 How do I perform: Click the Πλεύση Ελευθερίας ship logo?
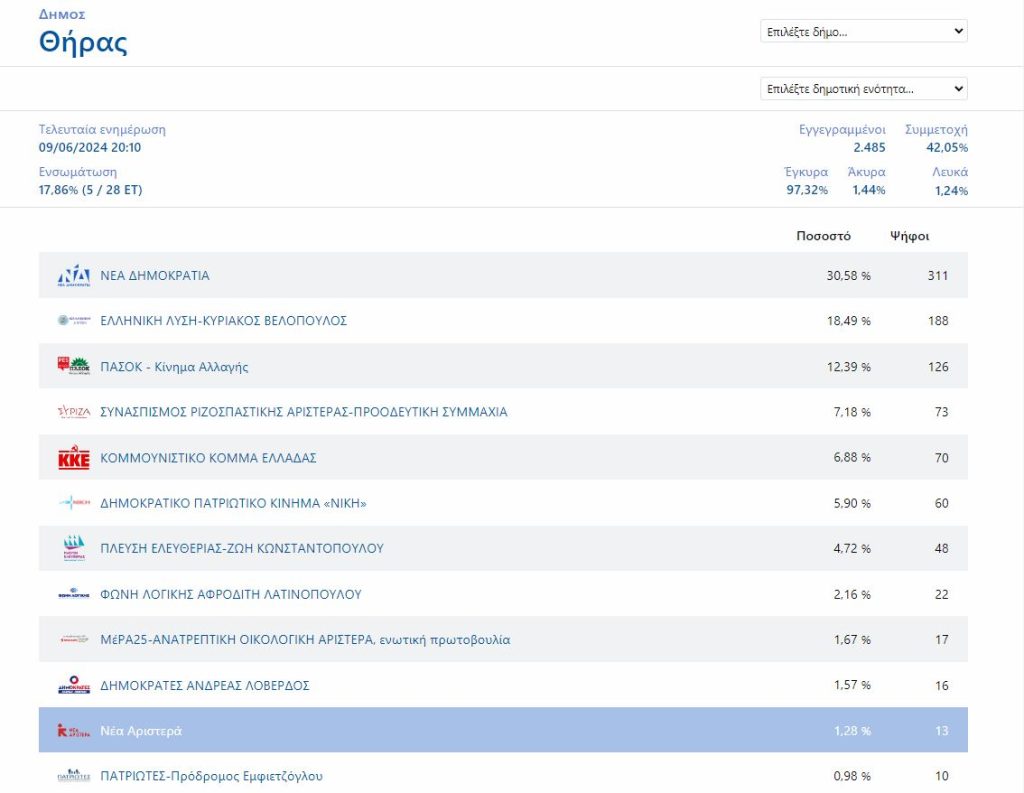click(x=74, y=548)
